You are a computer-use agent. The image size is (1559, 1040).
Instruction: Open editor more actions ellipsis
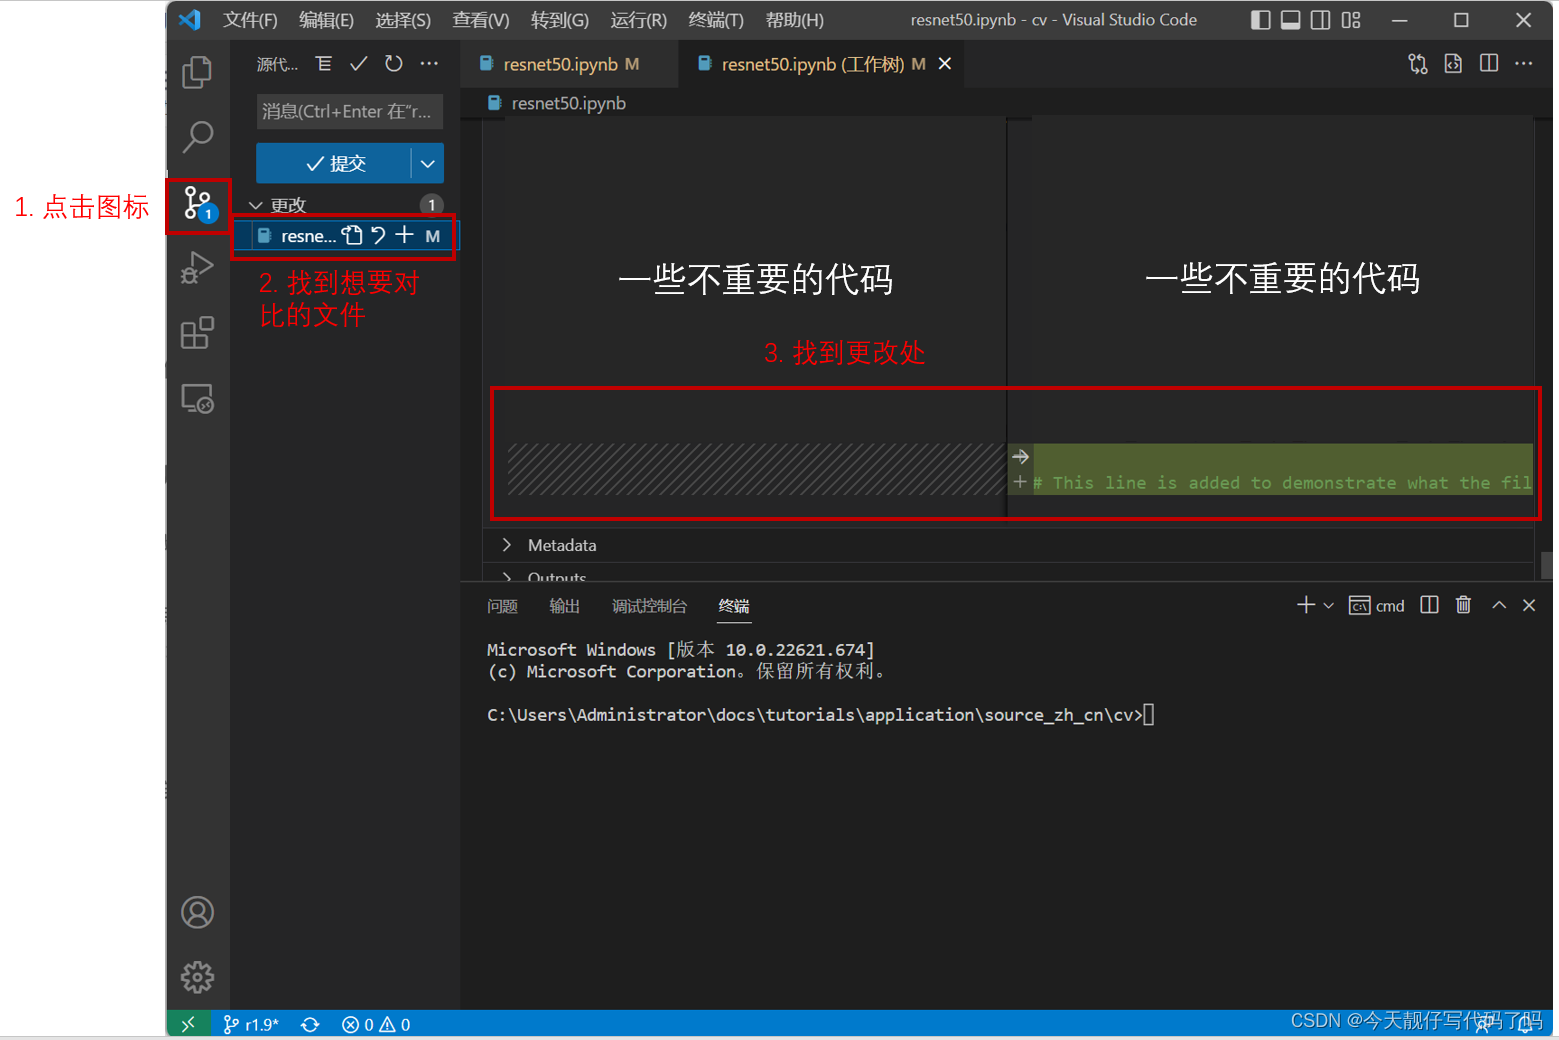1524,63
